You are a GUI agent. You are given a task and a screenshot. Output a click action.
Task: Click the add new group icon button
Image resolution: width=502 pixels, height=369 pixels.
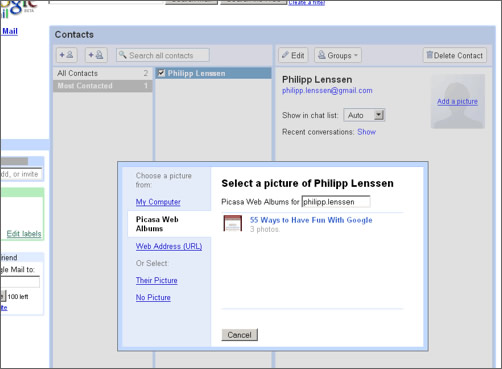coord(96,55)
